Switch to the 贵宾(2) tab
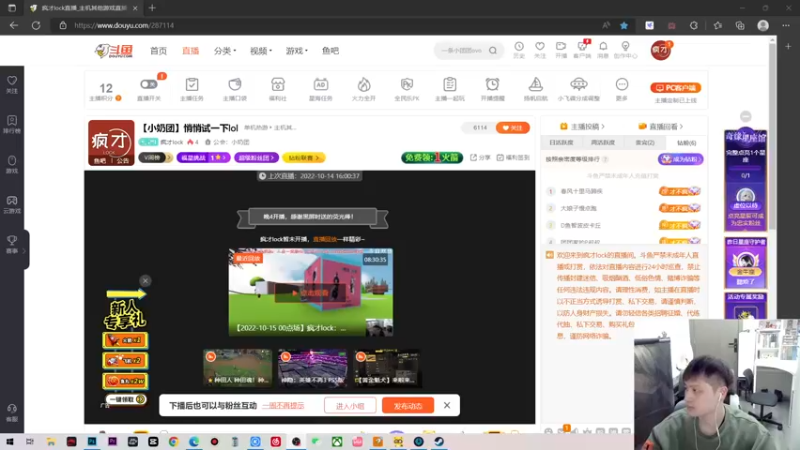 coord(644,142)
